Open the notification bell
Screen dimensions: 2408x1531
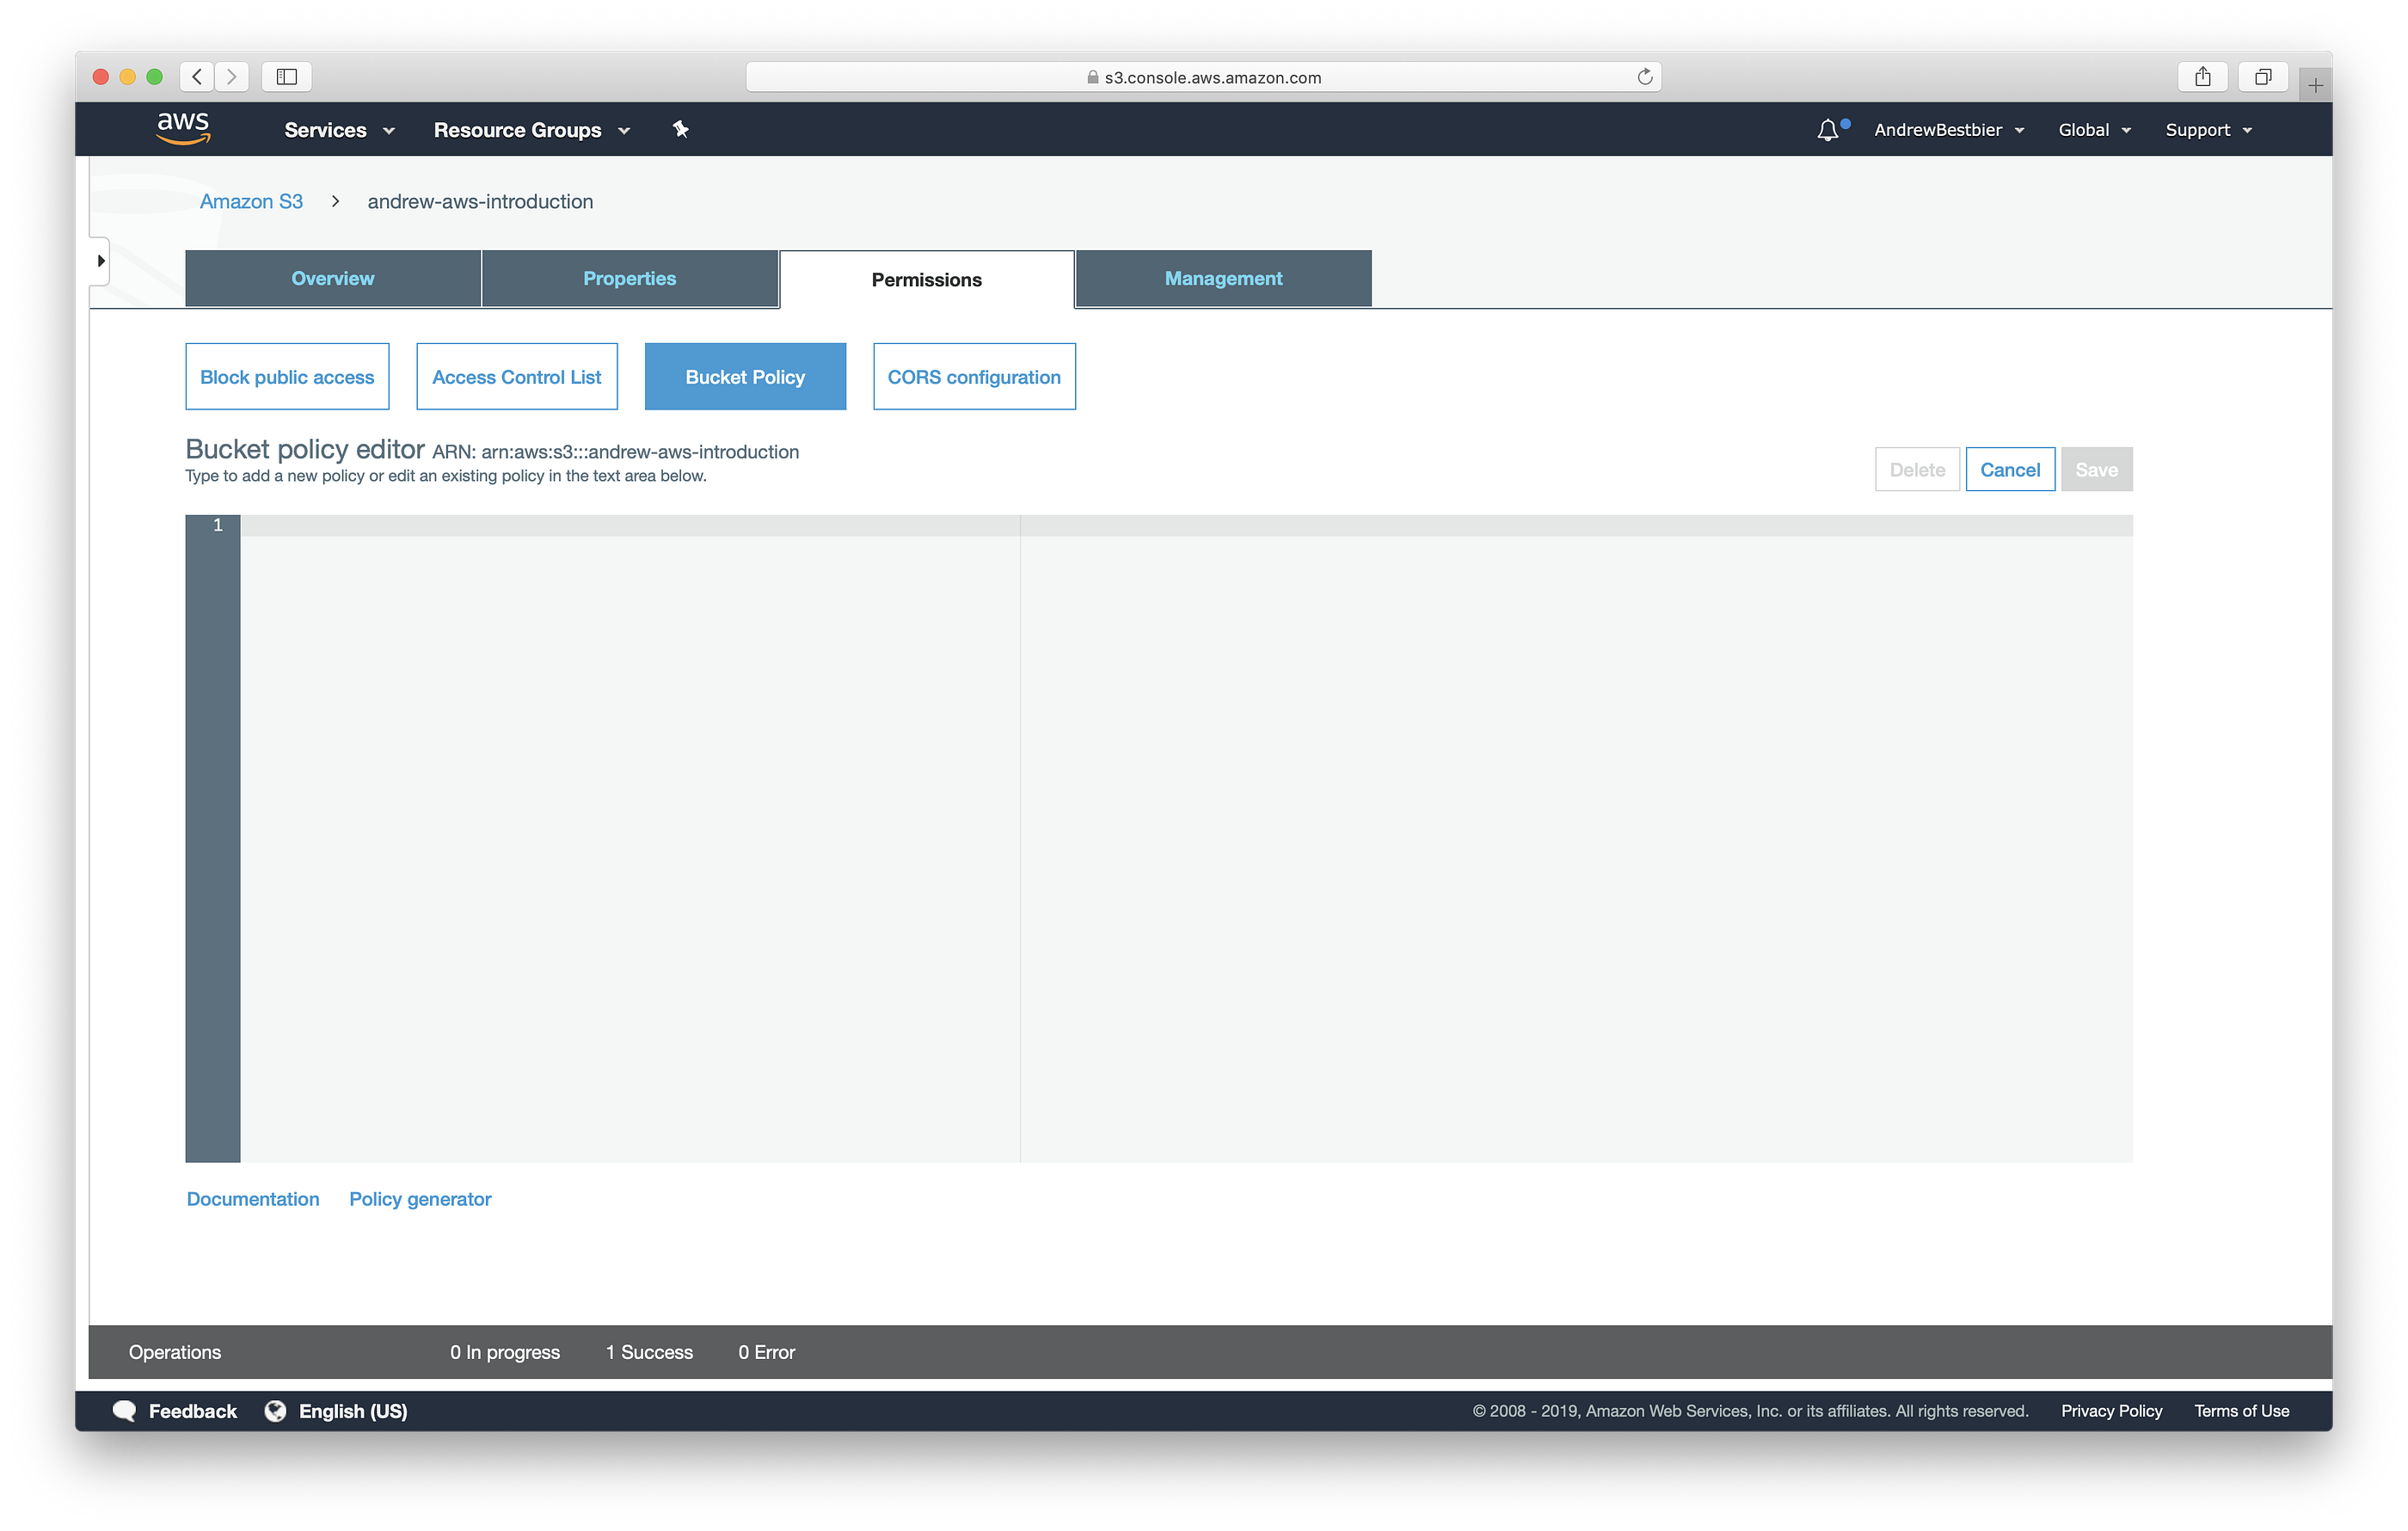1828,129
